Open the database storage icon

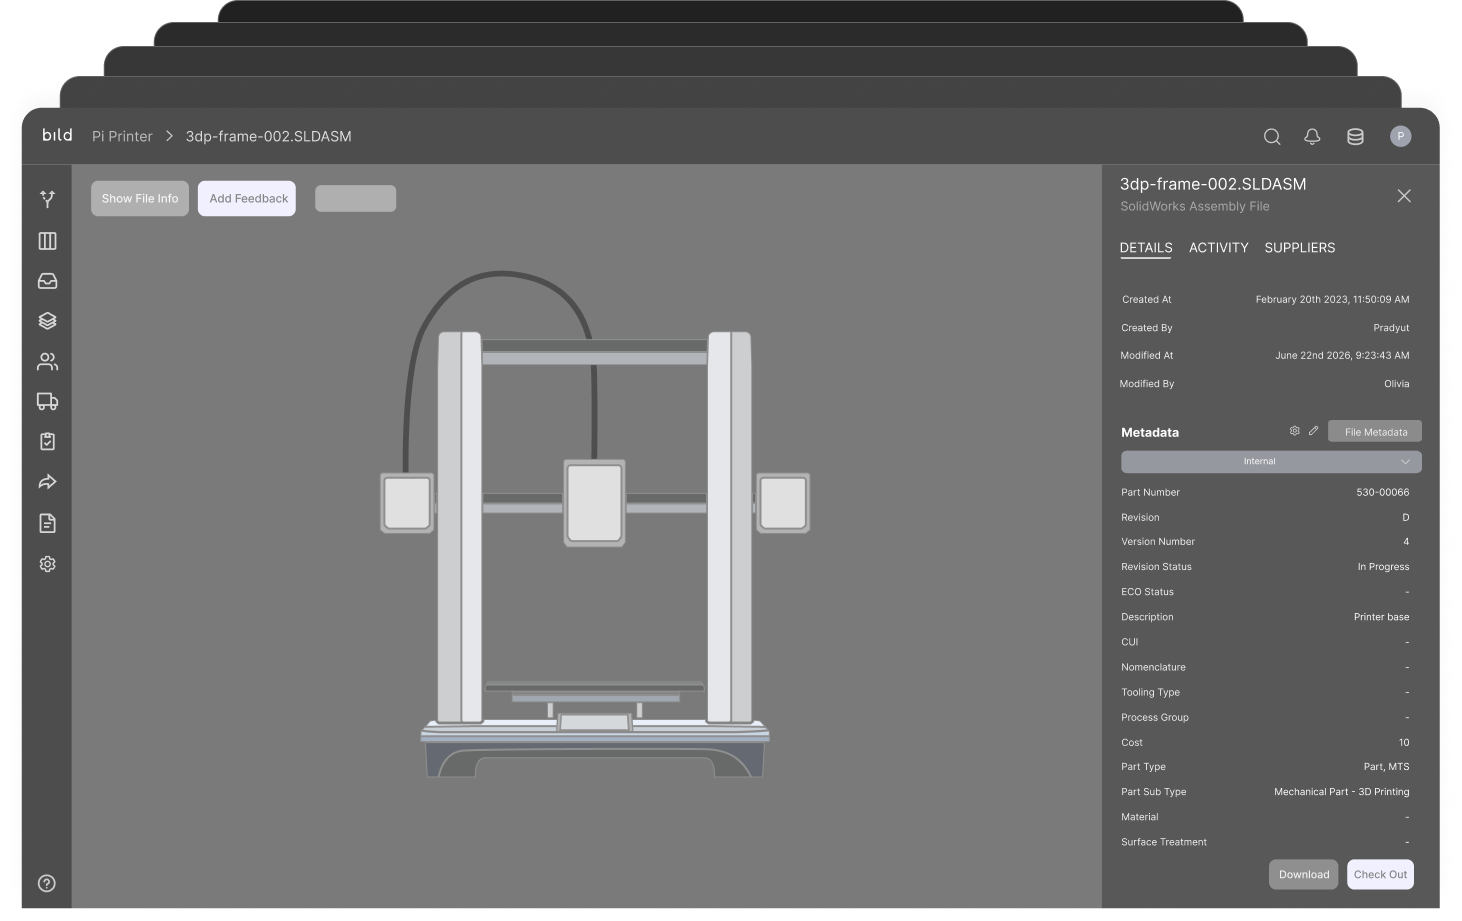coord(1355,137)
